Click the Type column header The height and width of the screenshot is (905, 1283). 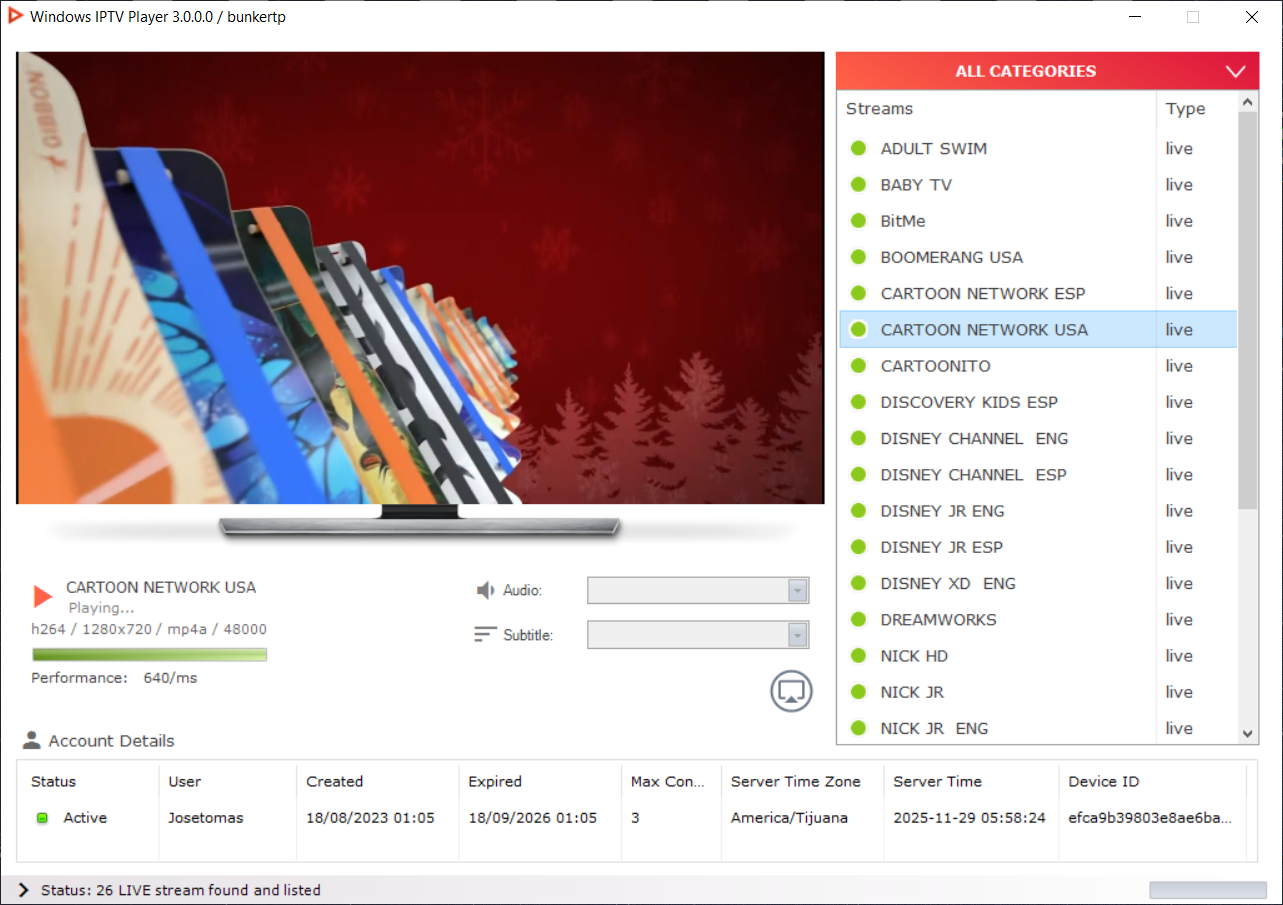click(x=1185, y=109)
